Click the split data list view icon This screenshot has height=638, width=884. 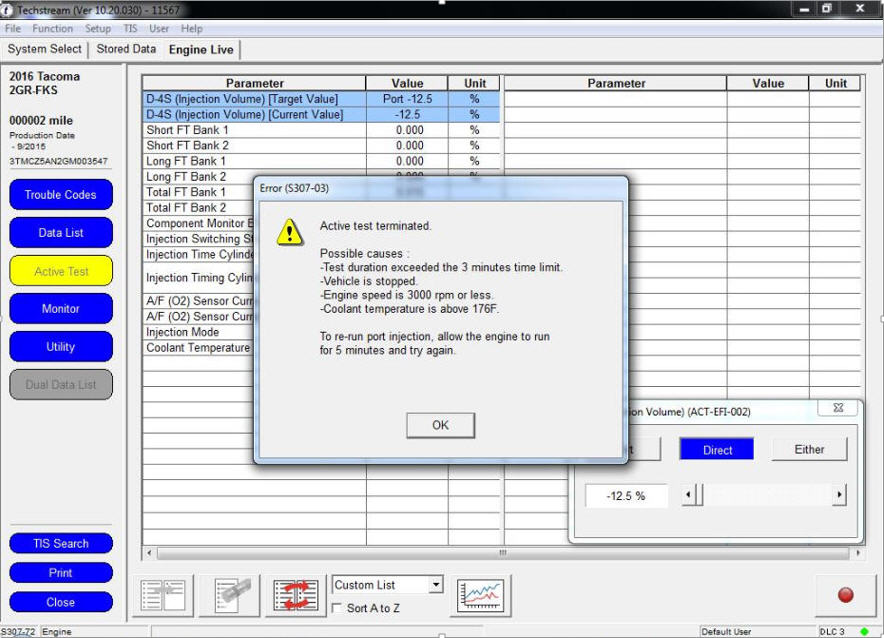[x=163, y=595]
